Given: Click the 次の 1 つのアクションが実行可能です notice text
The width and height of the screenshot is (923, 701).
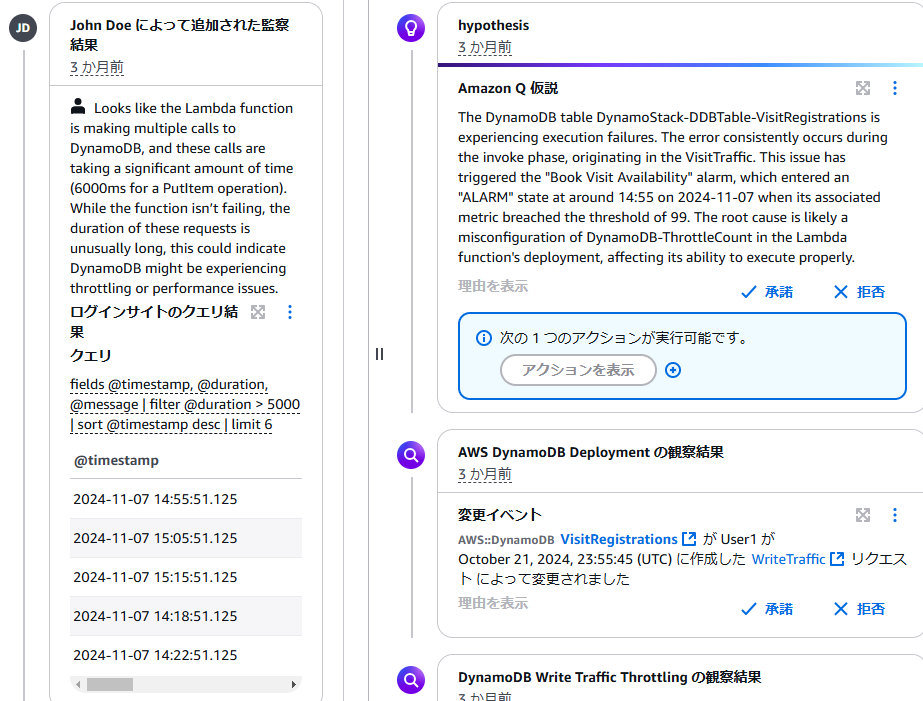Looking at the screenshot, I should [x=624, y=338].
